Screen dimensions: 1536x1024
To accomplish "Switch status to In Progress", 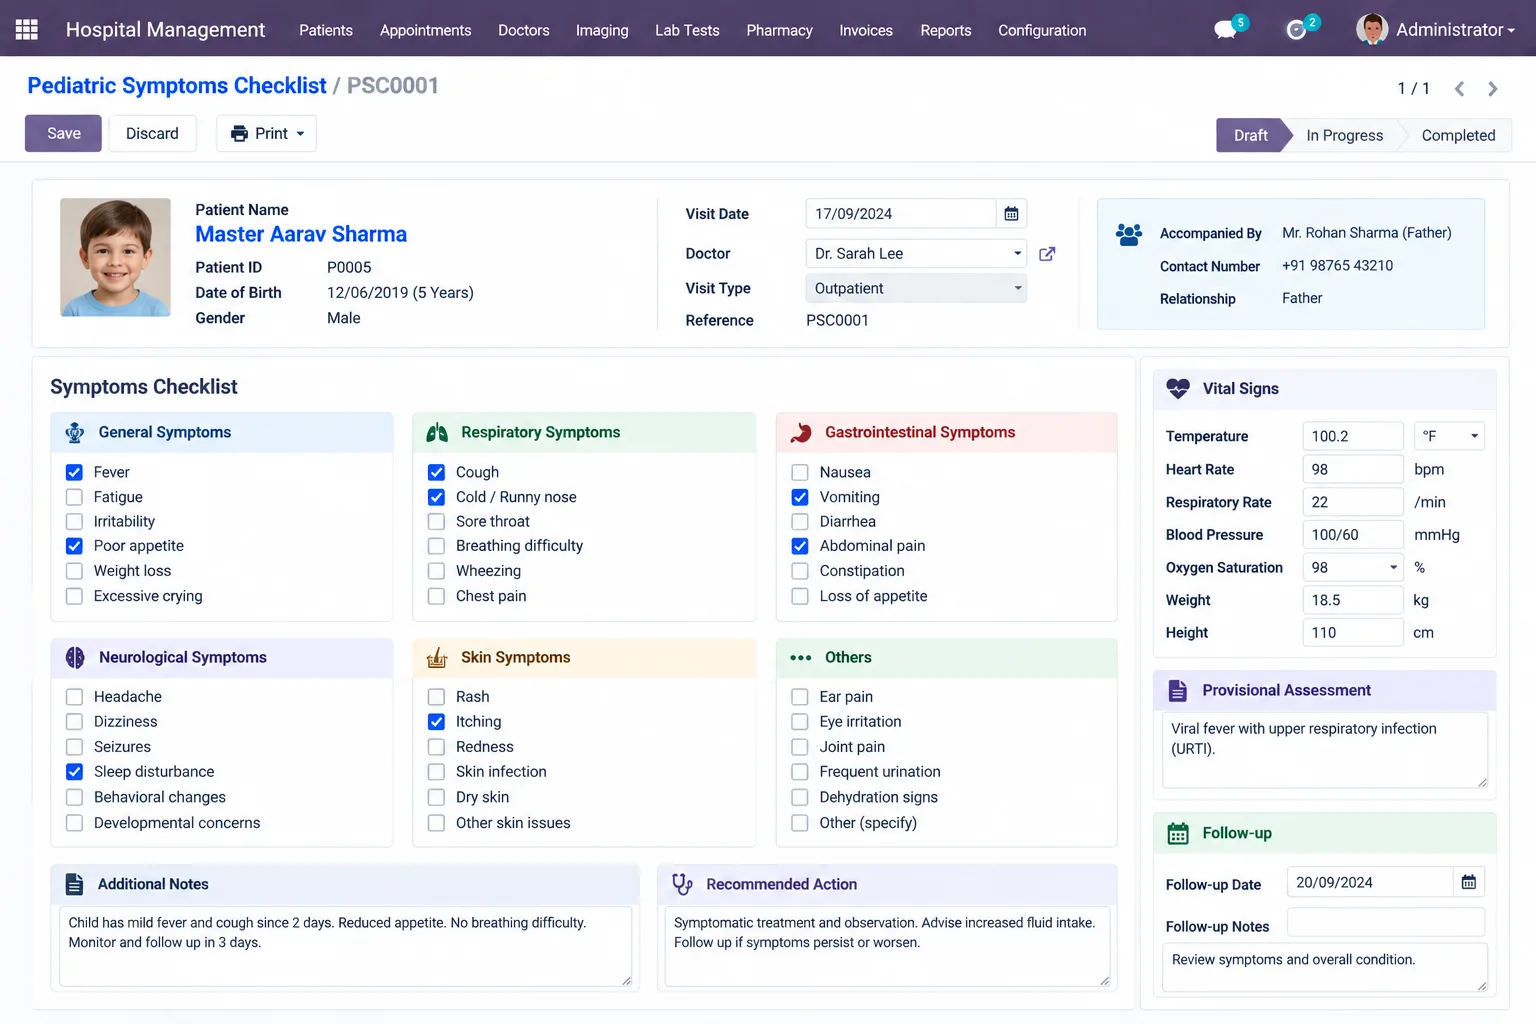I will [x=1344, y=135].
